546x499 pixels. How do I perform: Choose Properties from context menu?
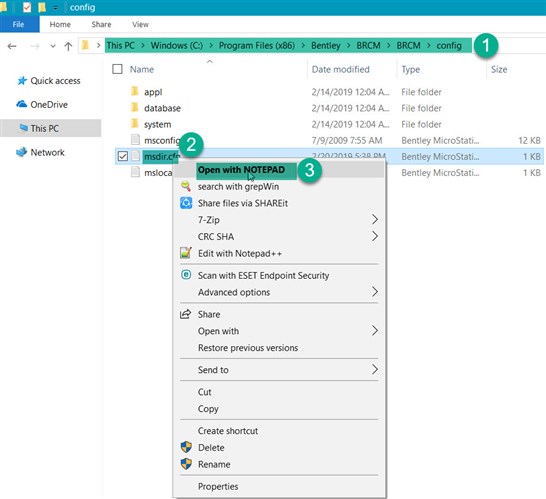218,486
